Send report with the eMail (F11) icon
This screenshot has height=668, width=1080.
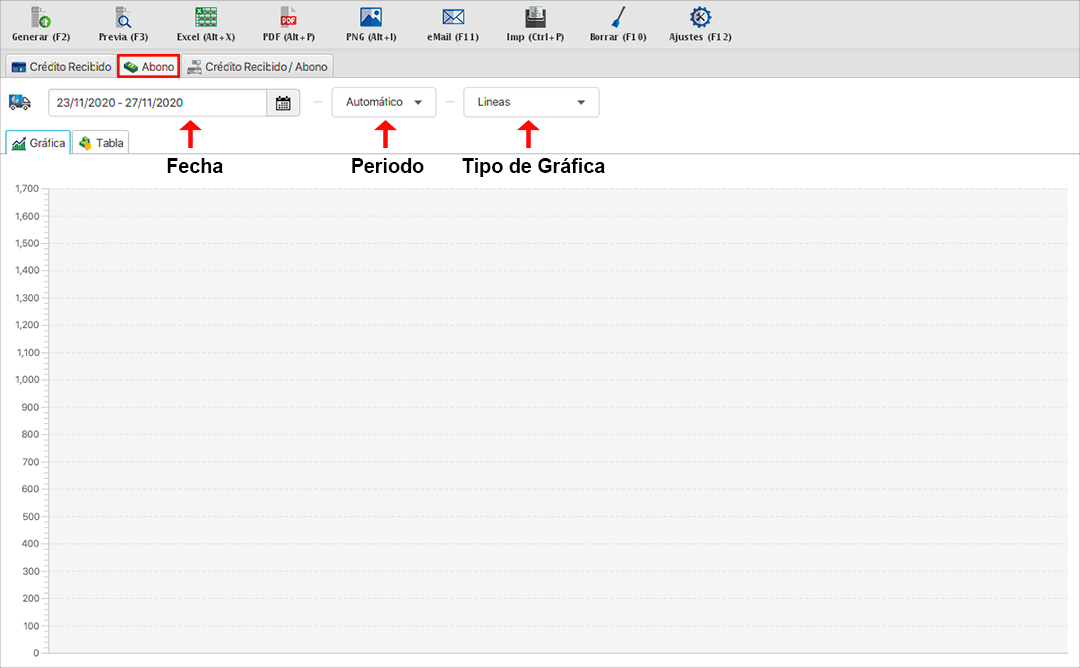pos(453,18)
